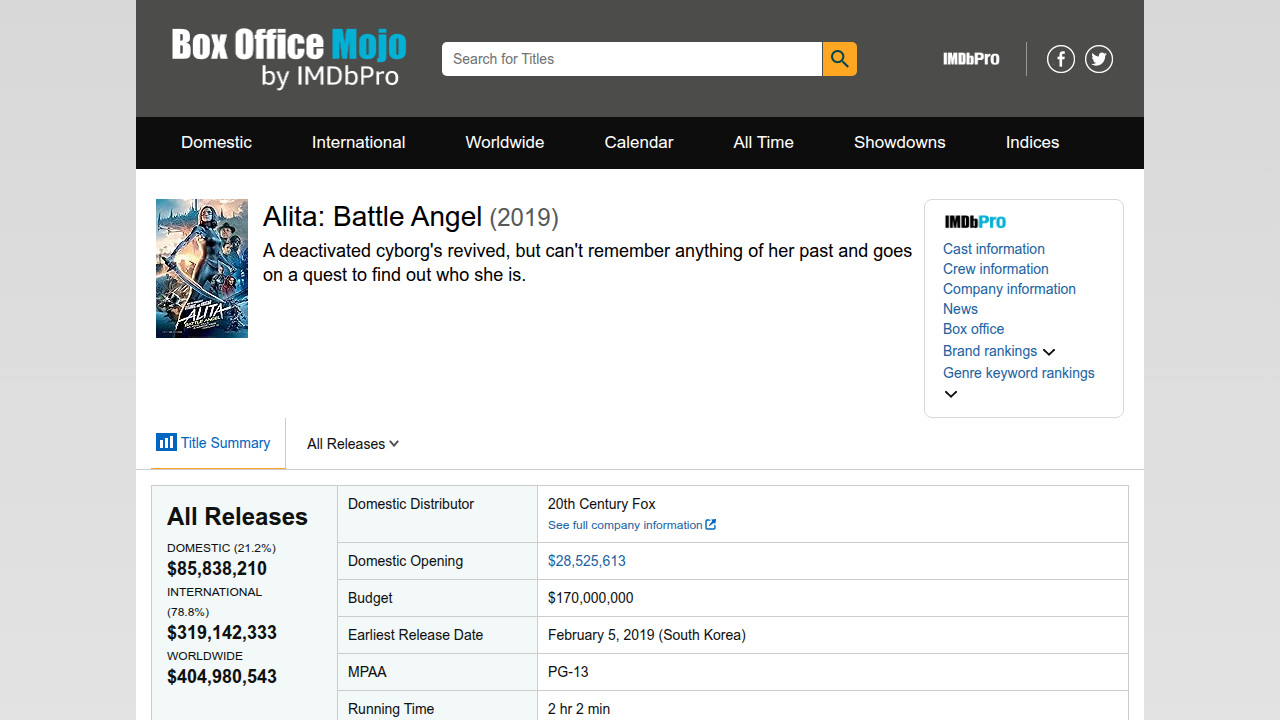Screen dimensions: 1280x720
Task: Open the Box office link
Action: click(x=973, y=329)
